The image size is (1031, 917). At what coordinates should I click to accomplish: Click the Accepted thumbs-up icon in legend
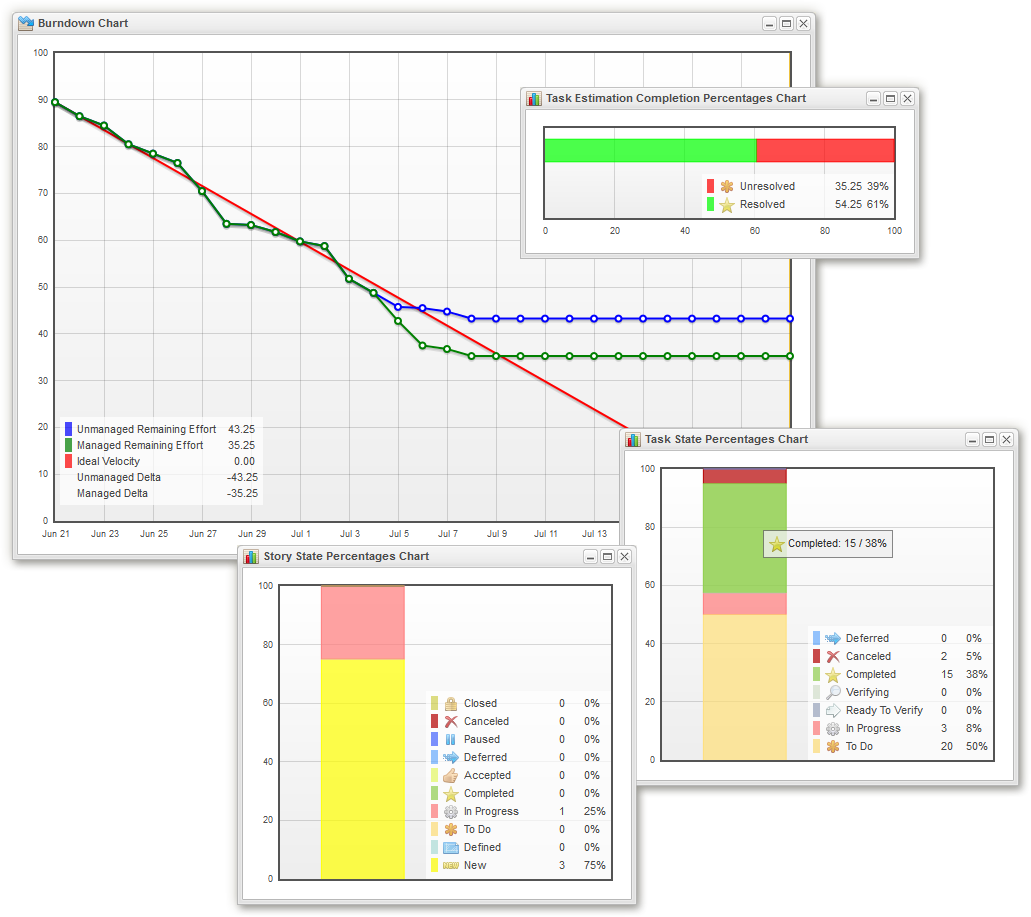tap(450, 775)
